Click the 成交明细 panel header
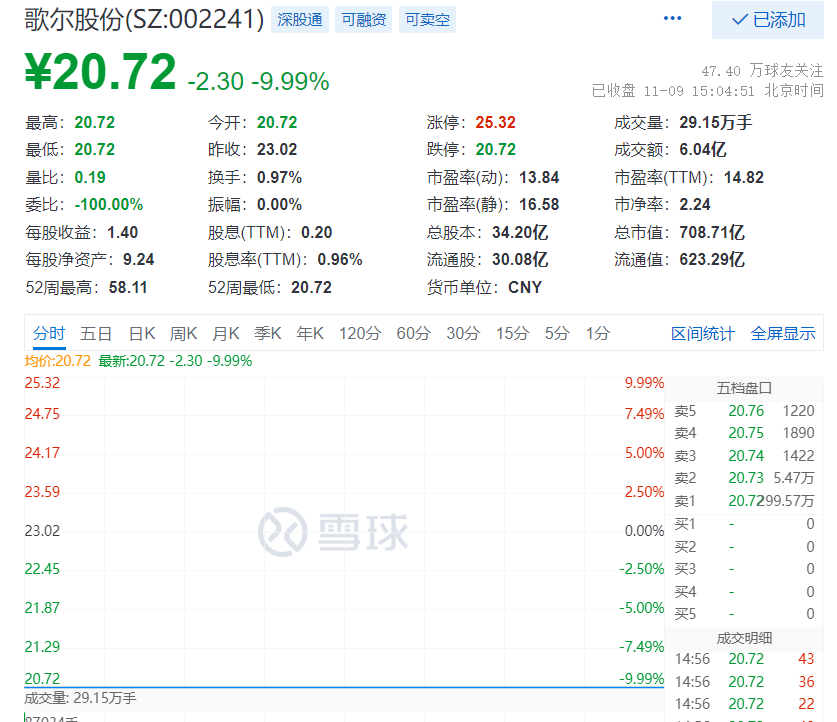837x722 pixels. [744, 638]
